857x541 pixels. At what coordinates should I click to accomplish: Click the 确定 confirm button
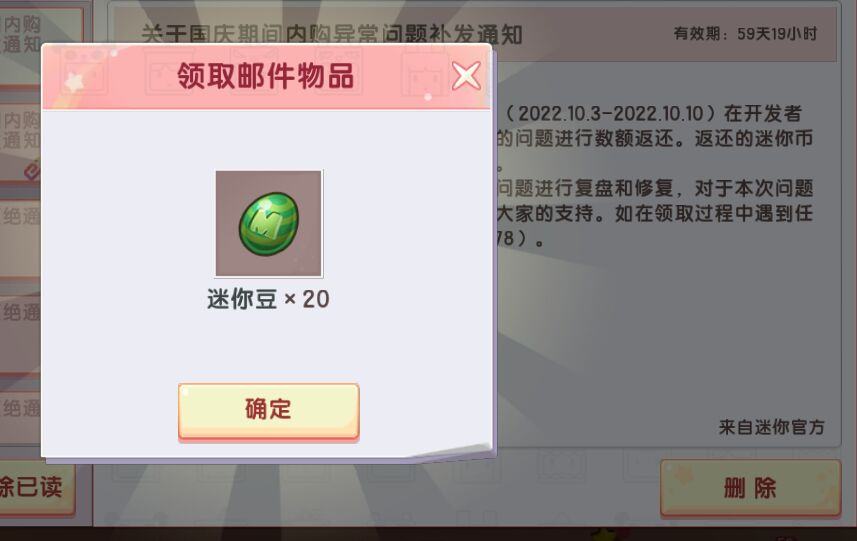[x=268, y=410]
